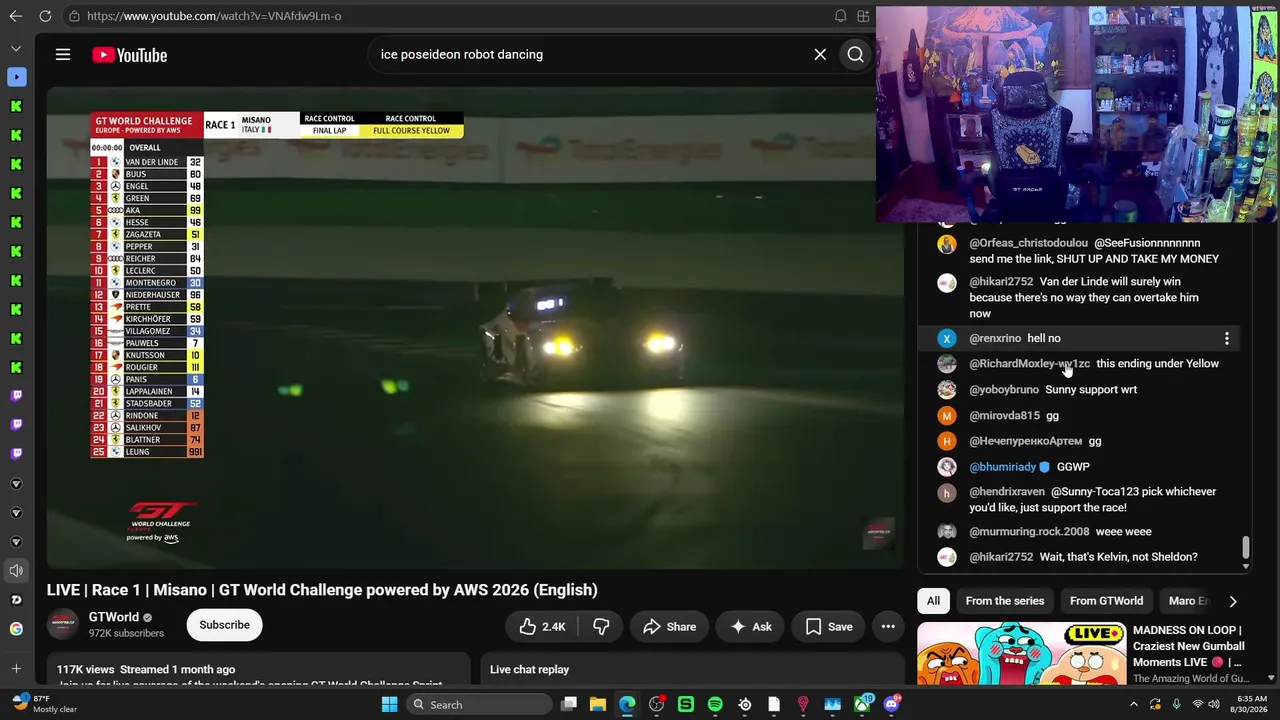1280x720 pixels.
Task: Click the YouTube search text field
Action: pos(590,55)
